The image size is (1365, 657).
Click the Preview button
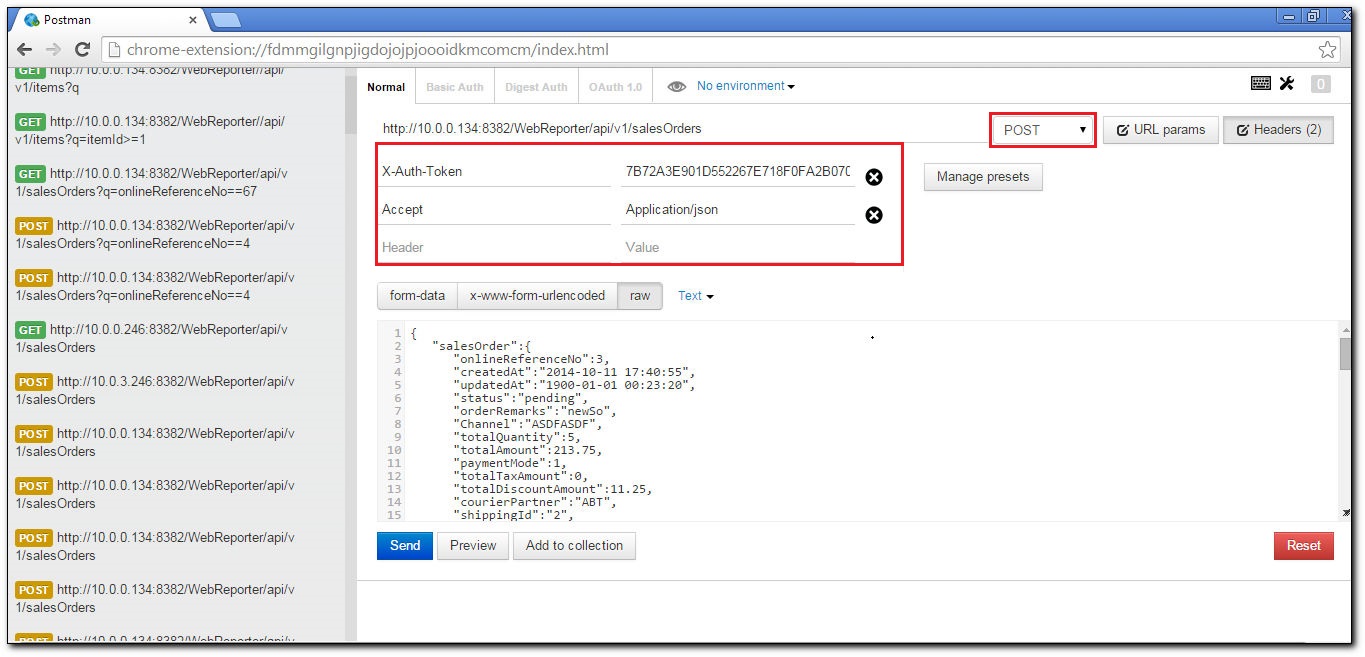[473, 546]
